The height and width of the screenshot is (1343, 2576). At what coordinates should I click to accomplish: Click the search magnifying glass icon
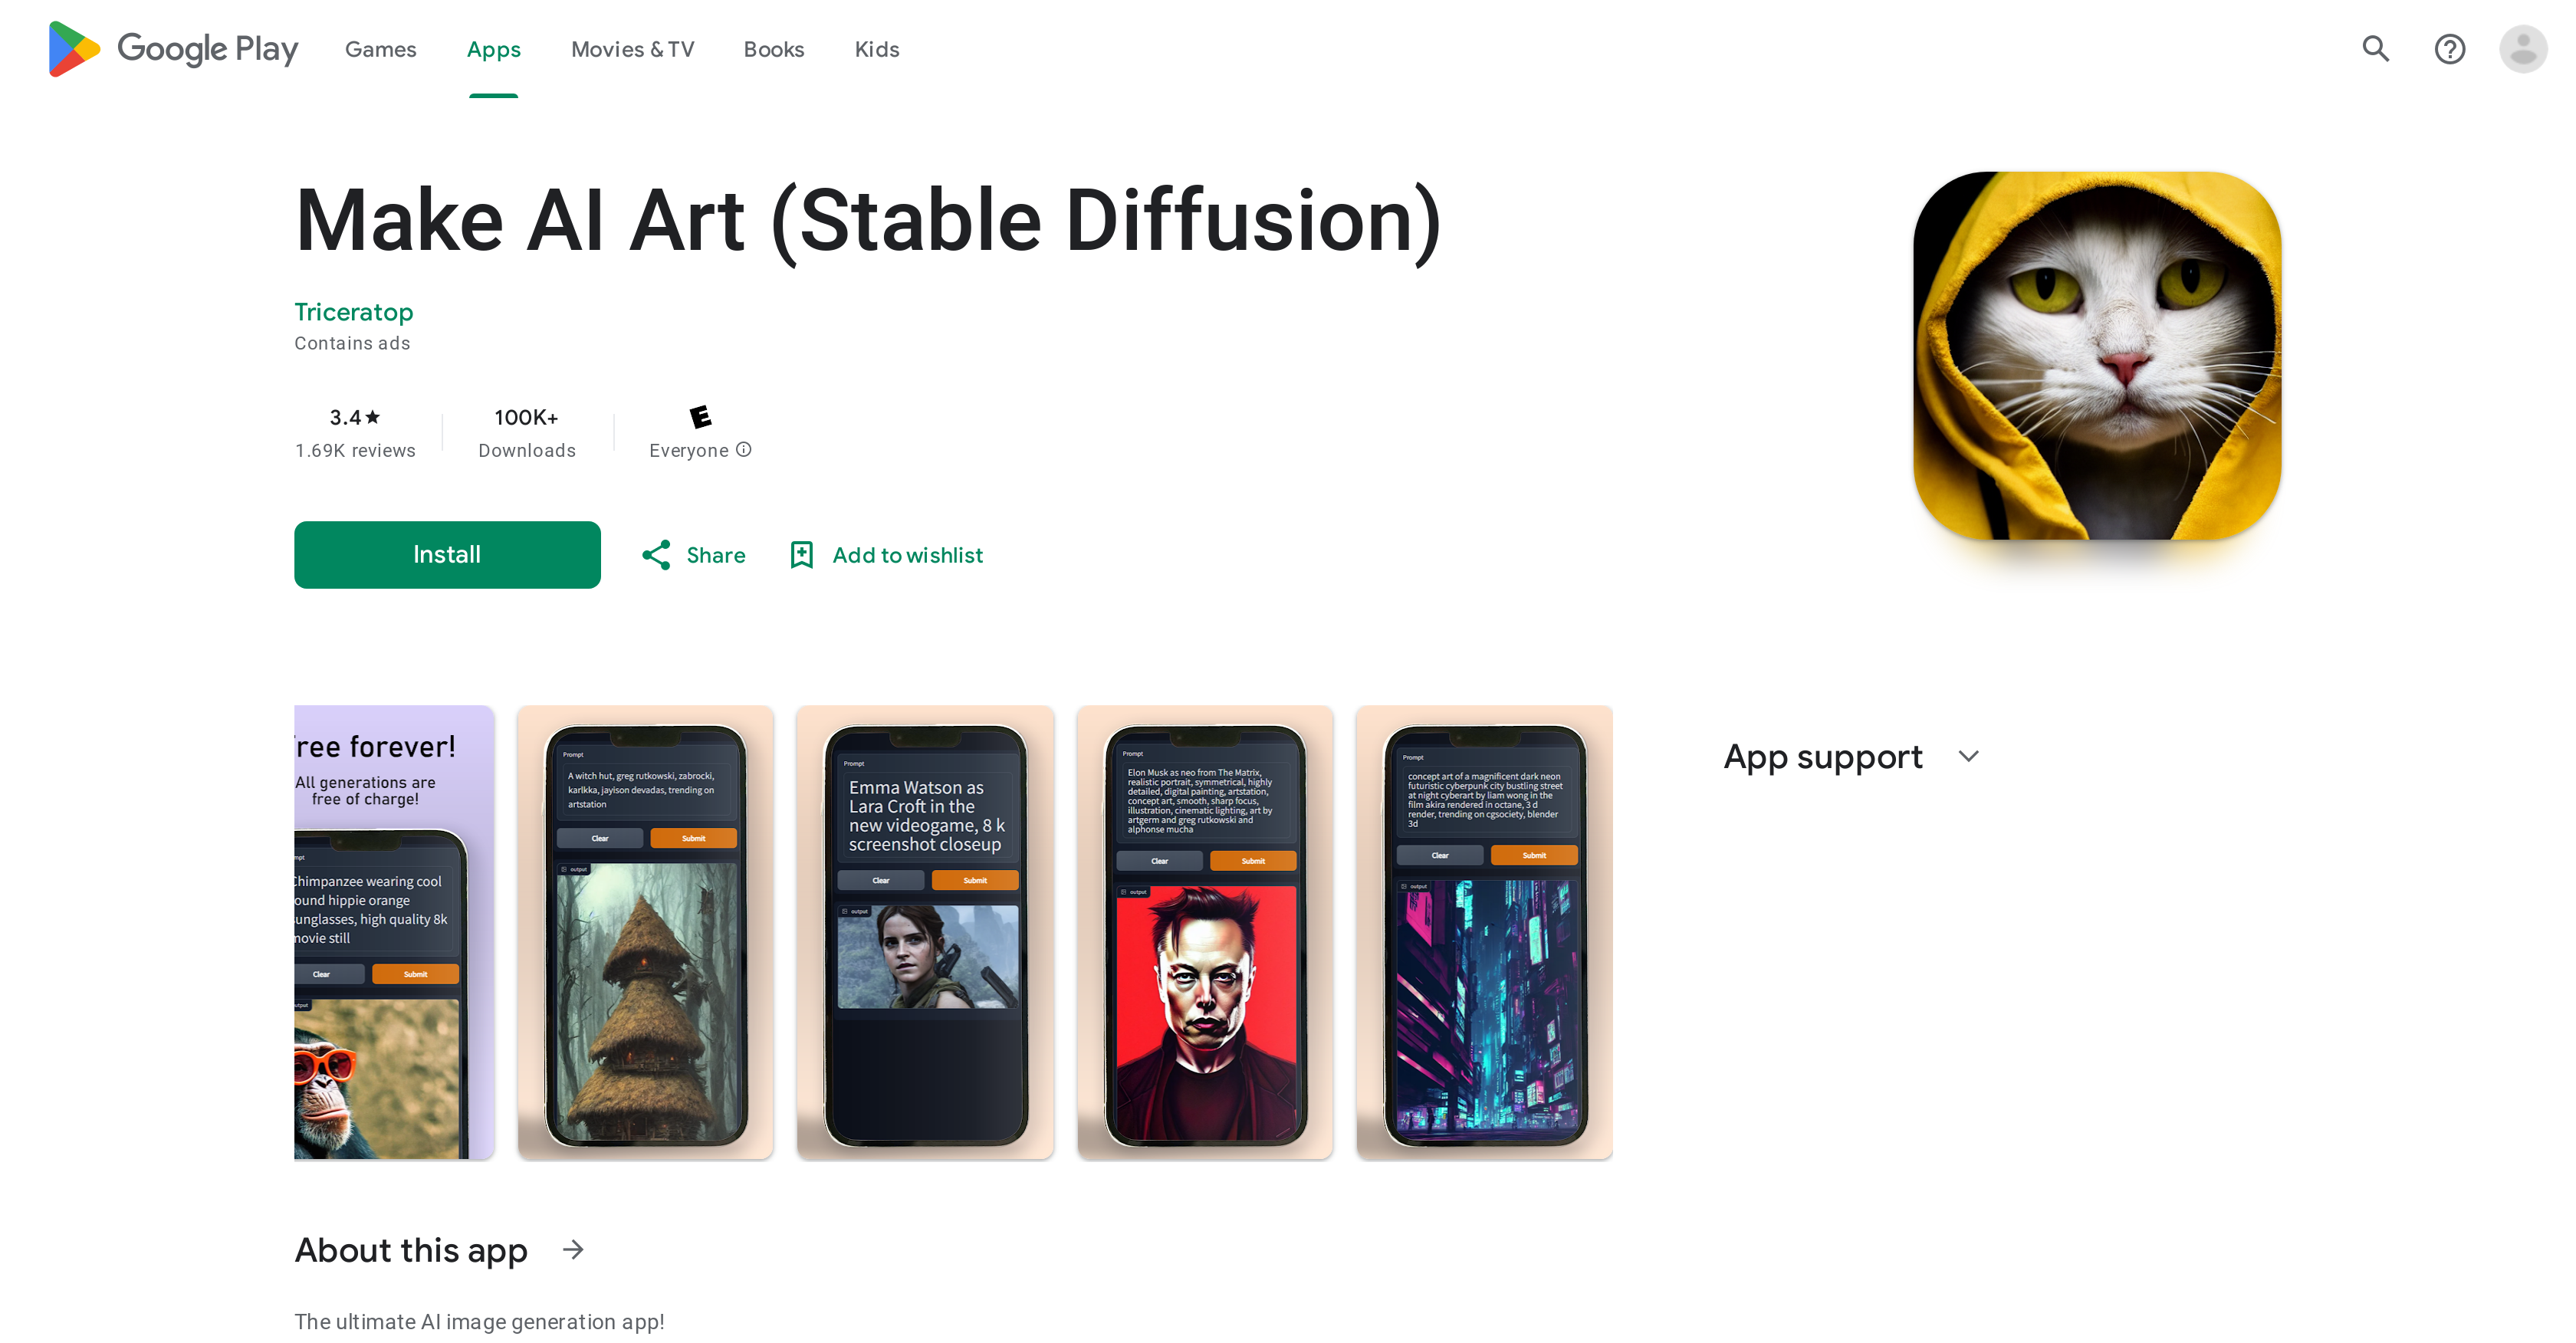click(2378, 49)
